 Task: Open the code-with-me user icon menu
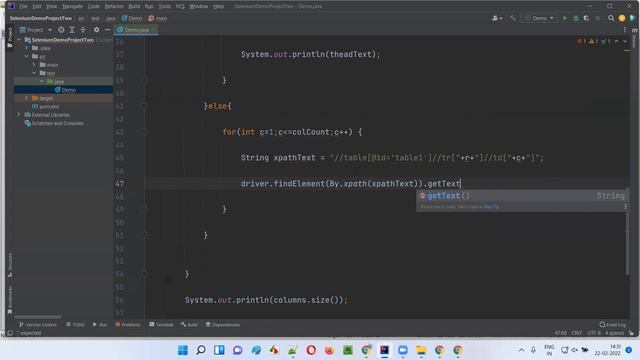coord(497,18)
